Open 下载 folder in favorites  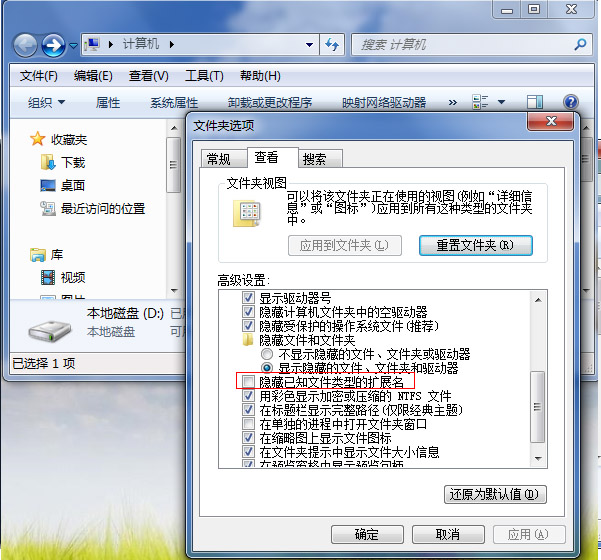[x=72, y=162]
